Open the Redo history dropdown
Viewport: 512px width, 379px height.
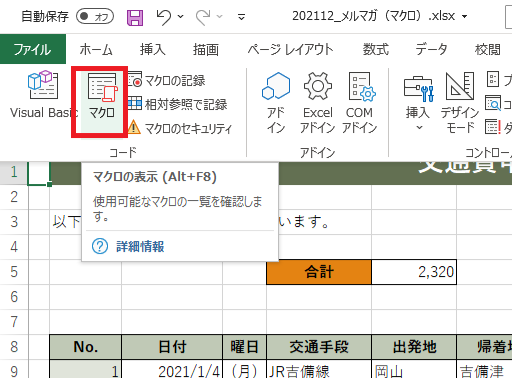click(x=219, y=16)
